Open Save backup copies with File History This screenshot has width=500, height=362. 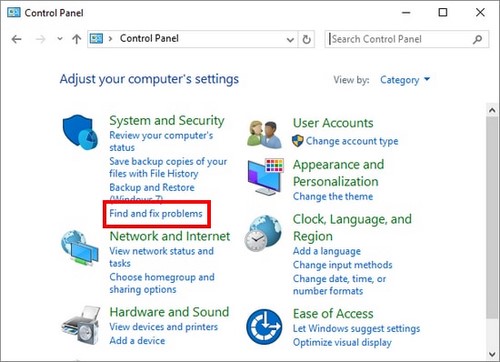pyautogui.click(x=168, y=167)
